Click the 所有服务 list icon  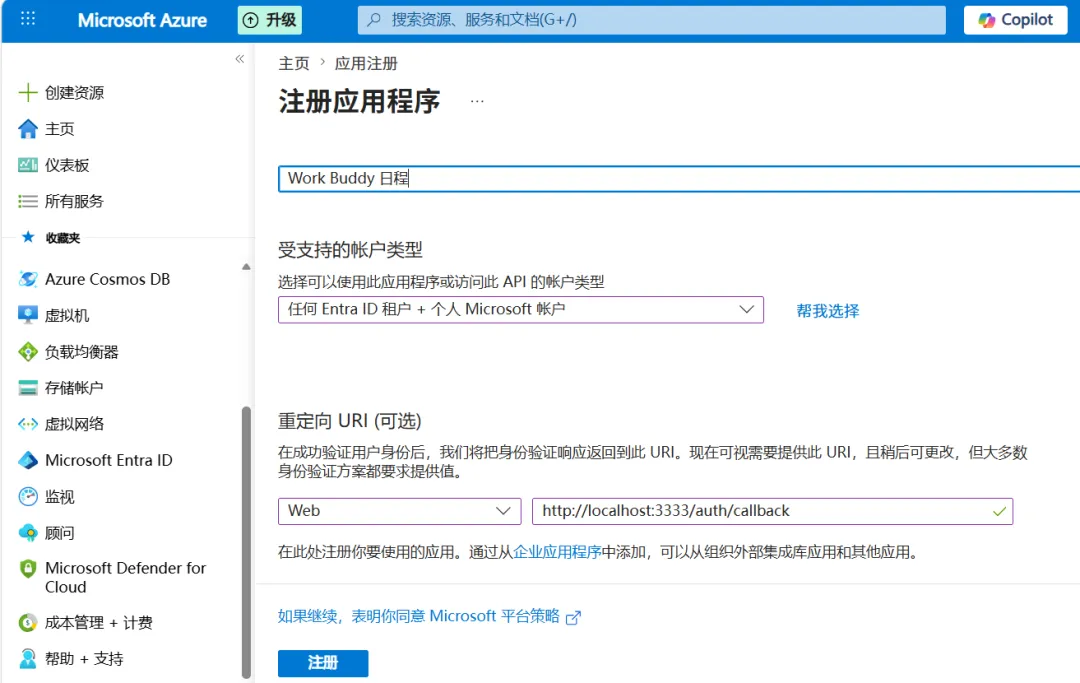tap(28, 201)
